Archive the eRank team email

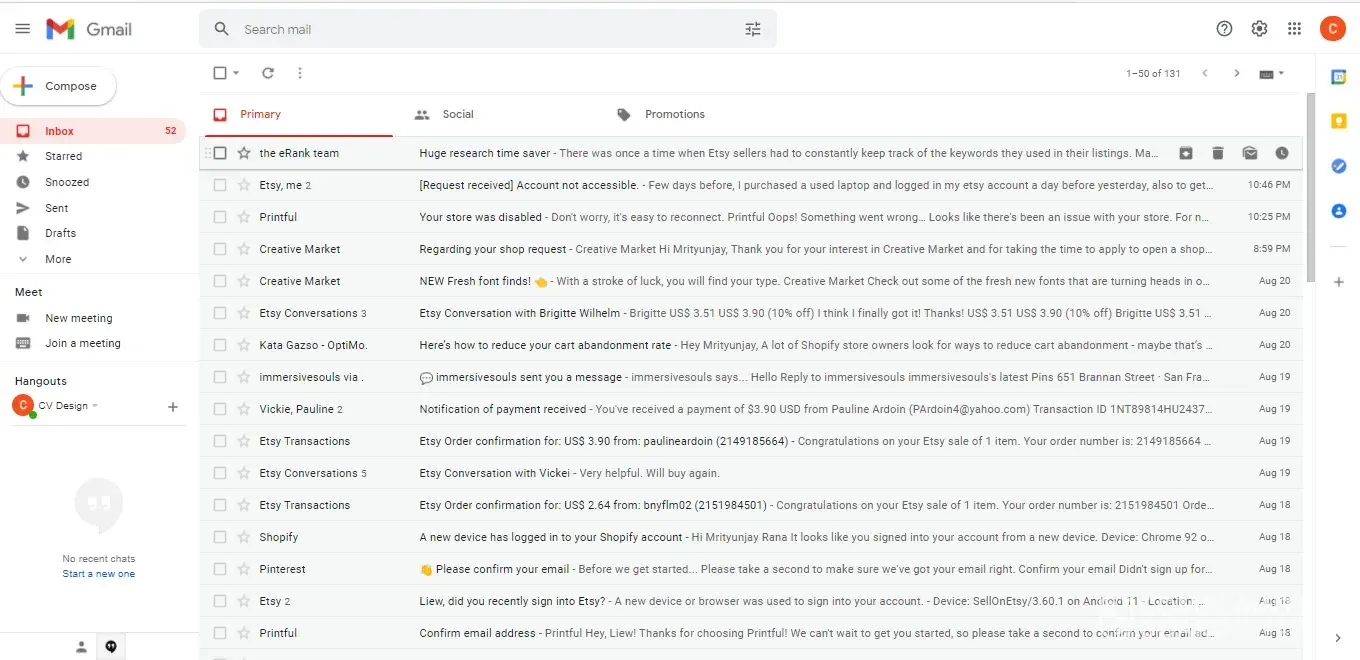coord(1185,153)
